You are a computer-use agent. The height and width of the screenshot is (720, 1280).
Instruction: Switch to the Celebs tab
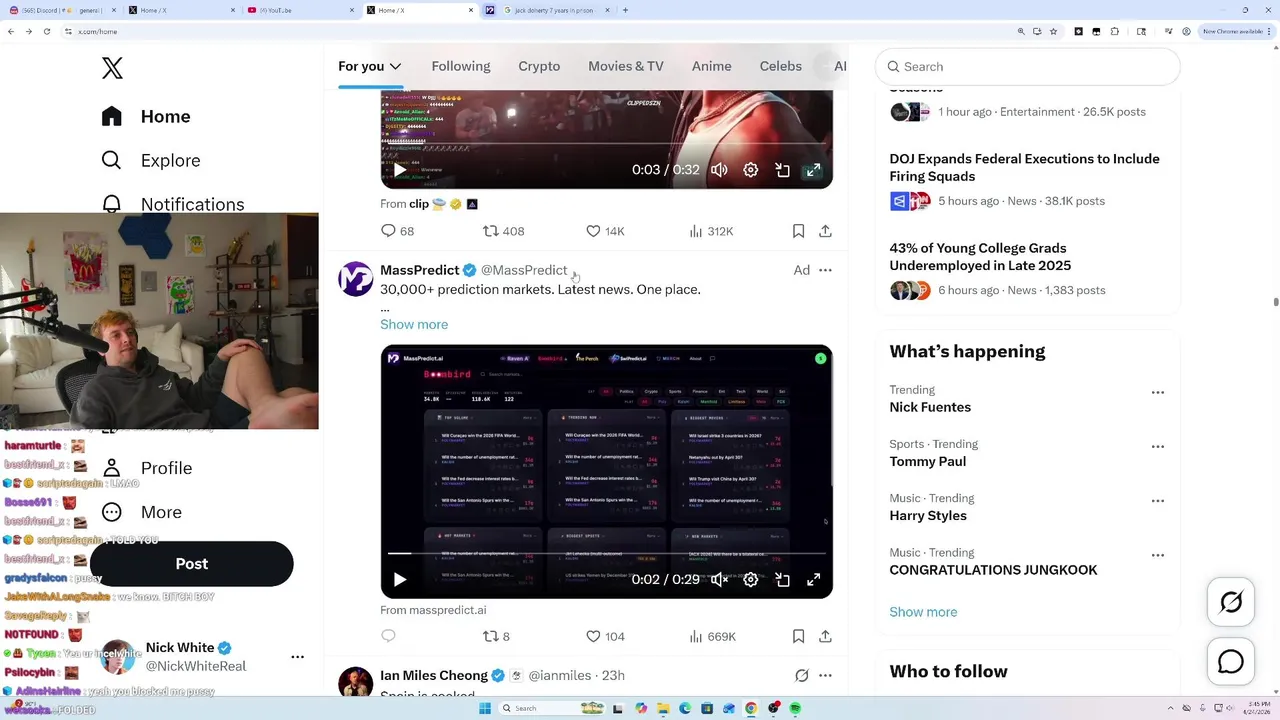[x=781, y=66]
